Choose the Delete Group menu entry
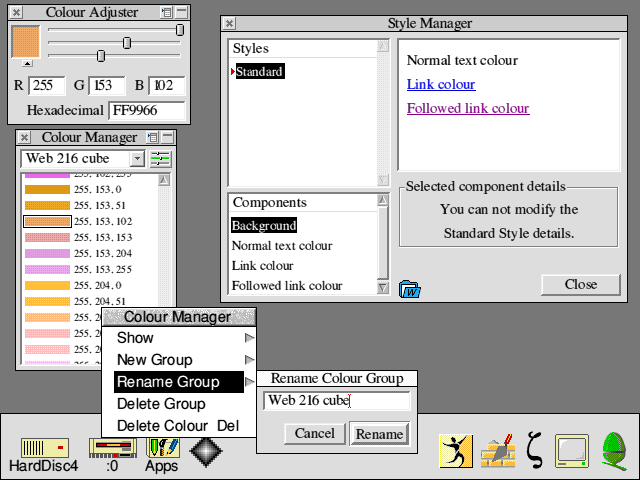640x480 pixels. pos(179,404)
